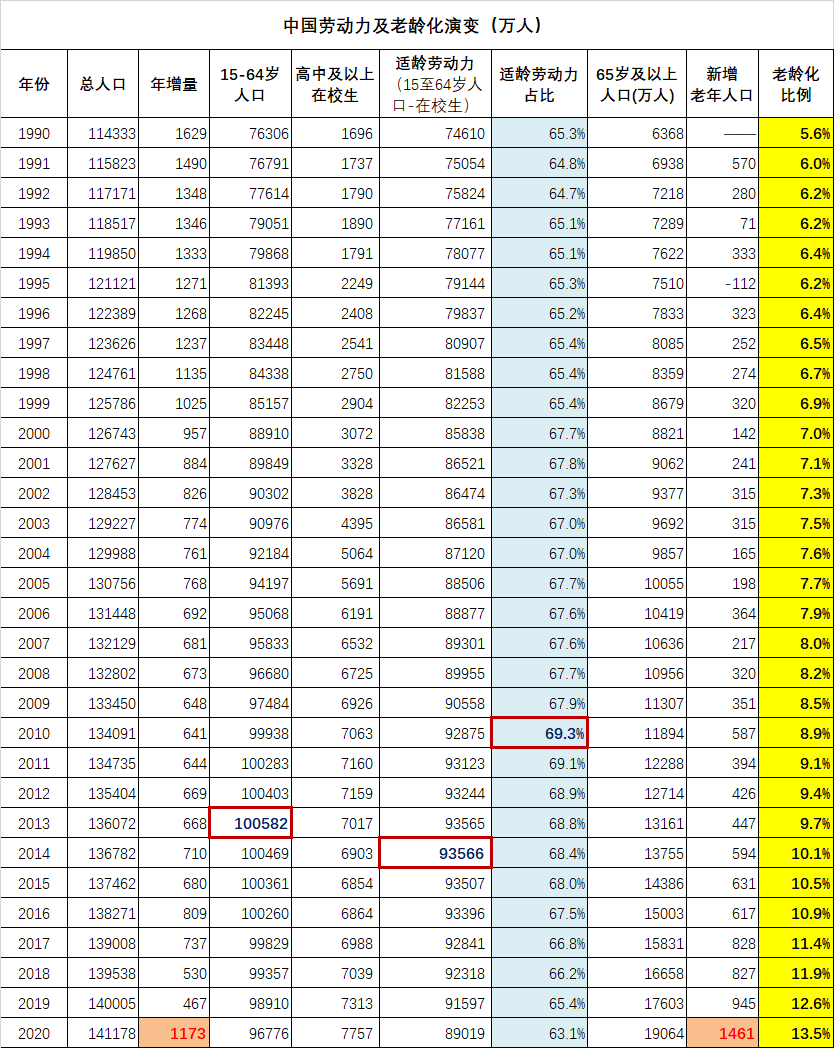Click the 总人口 column header
Screen dimensions: 834x1048
pyautogui.click(x=103, y=84)
